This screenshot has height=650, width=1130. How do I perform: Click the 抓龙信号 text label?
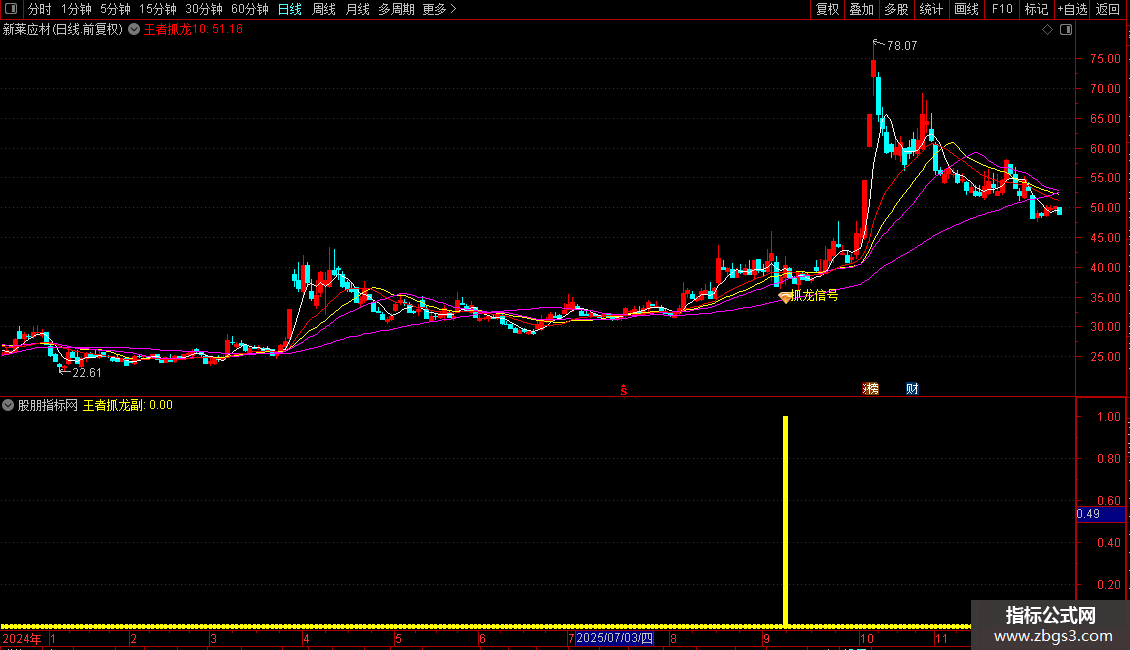(x=815, y=295)
